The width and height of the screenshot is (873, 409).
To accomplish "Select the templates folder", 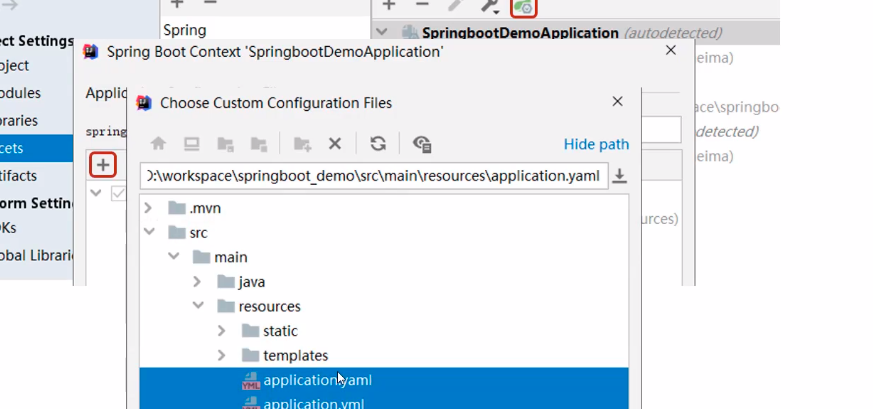I will click(295, 355).
